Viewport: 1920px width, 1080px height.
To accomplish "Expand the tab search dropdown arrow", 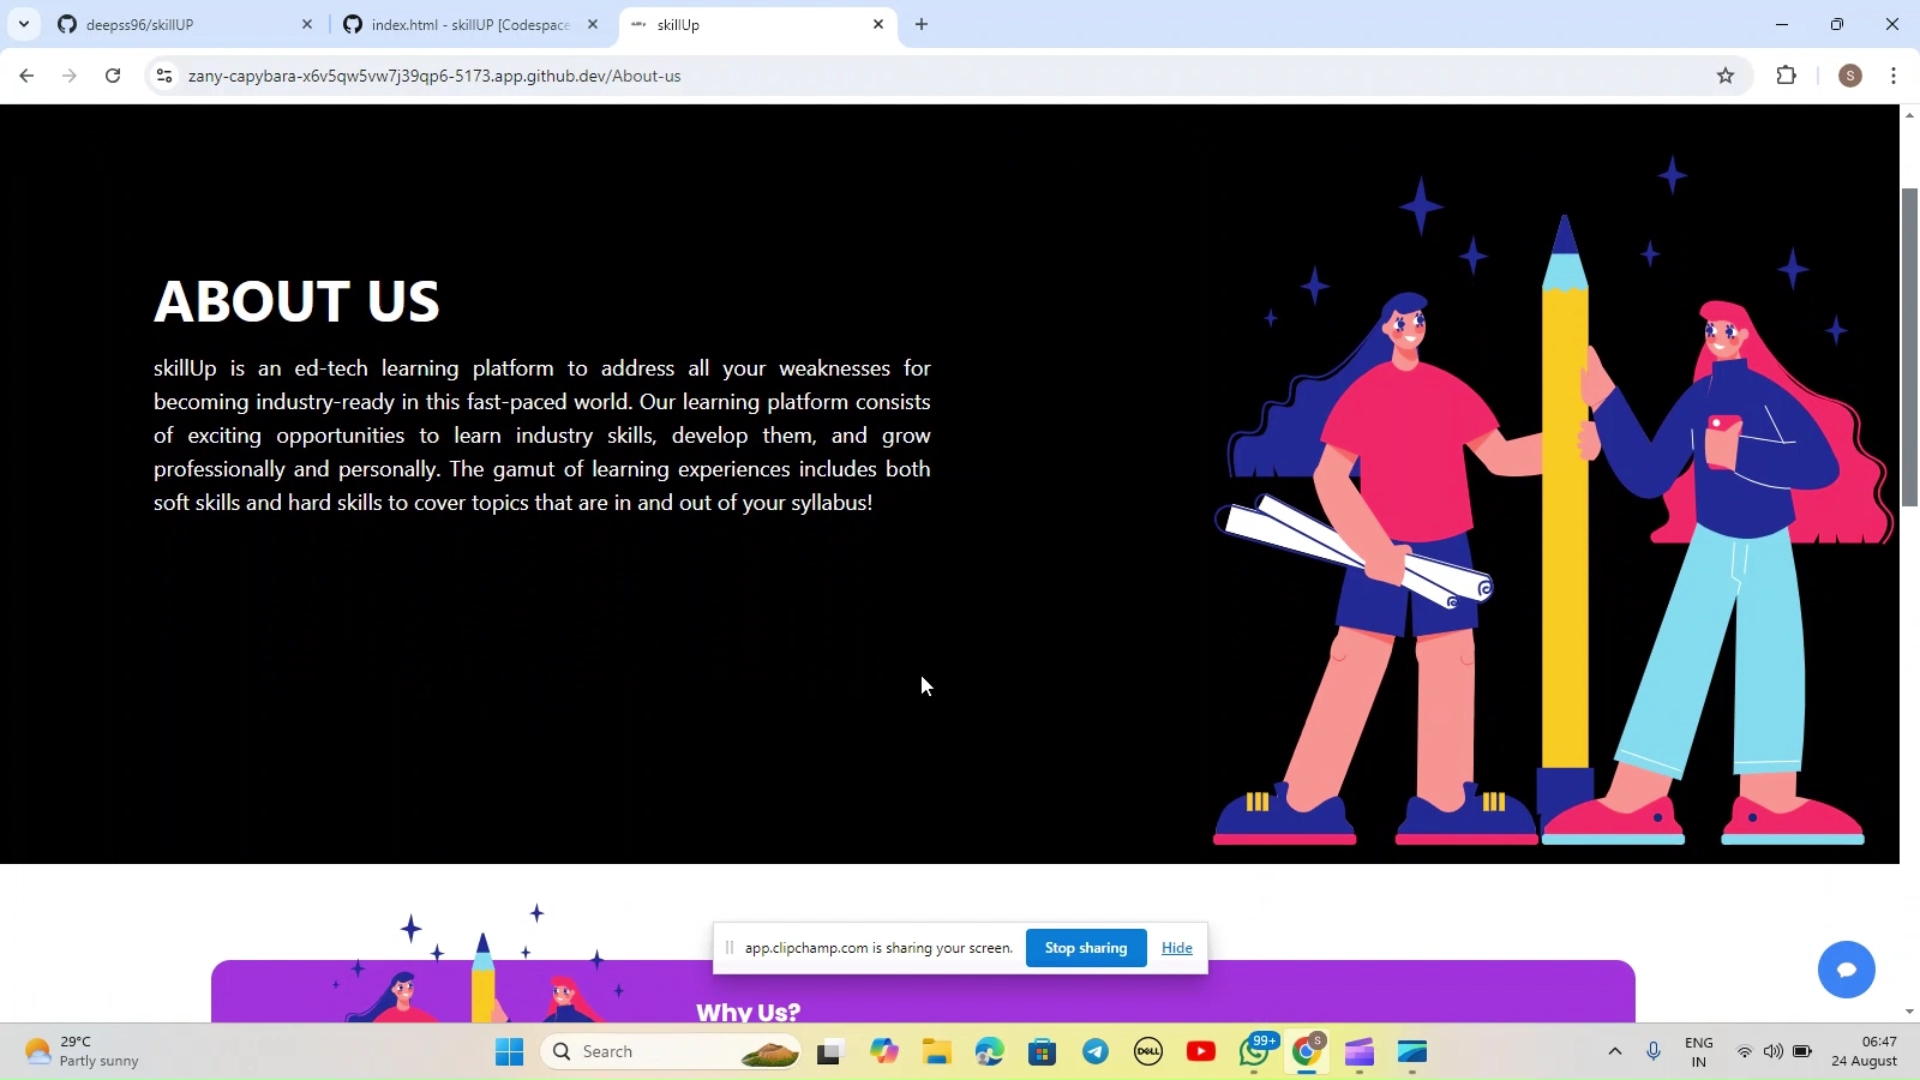I will [x=24, y=24].
